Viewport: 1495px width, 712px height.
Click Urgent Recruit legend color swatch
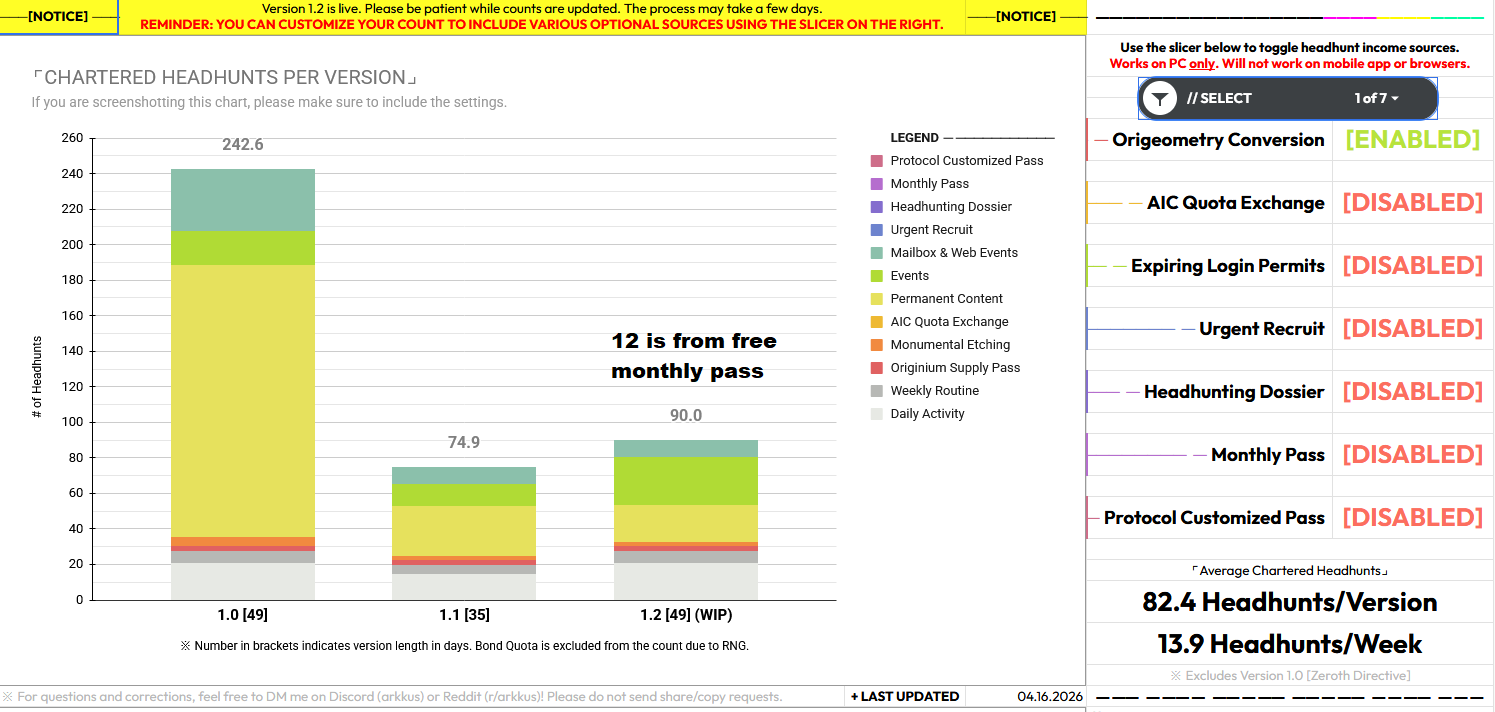[x=877, y=230]
